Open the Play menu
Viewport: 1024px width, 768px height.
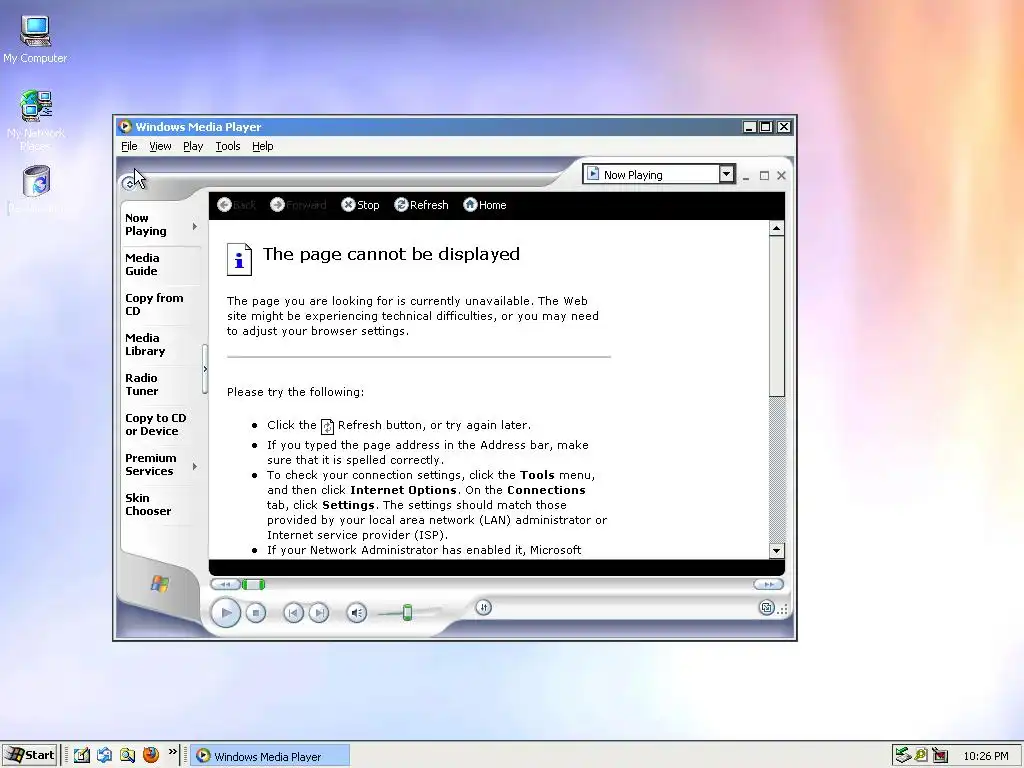pyautogui.click(x=193, y=146)
